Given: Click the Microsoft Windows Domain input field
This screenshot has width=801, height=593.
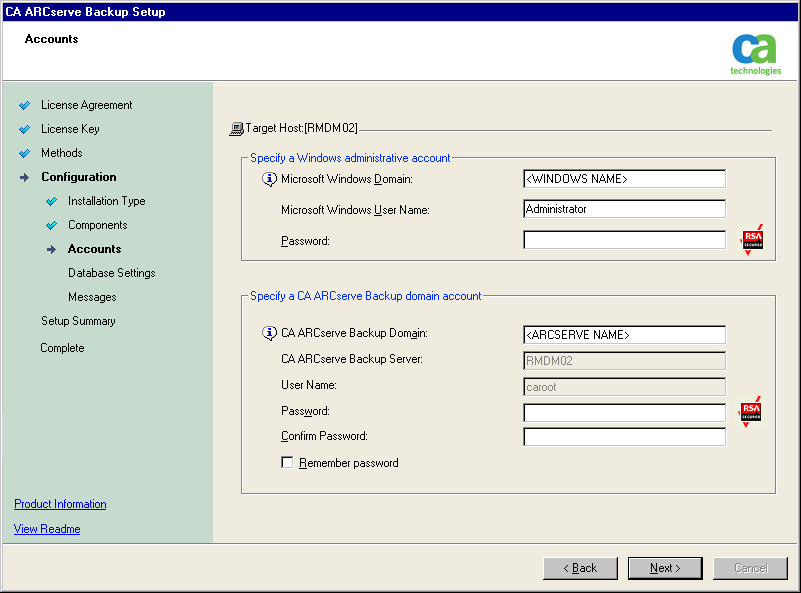Looking at the screenshot, I should (624, 179).
